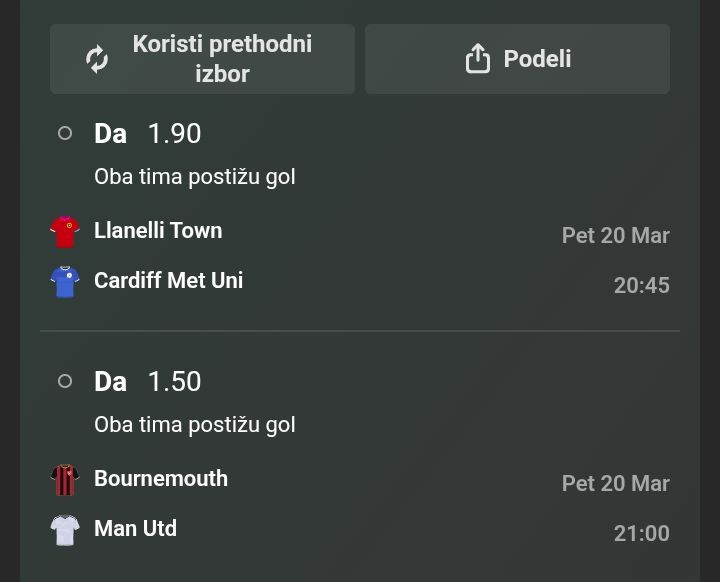Select the radio circle beside Da 1.90
The image size is (720, 582).
click(x=65, y=133)
